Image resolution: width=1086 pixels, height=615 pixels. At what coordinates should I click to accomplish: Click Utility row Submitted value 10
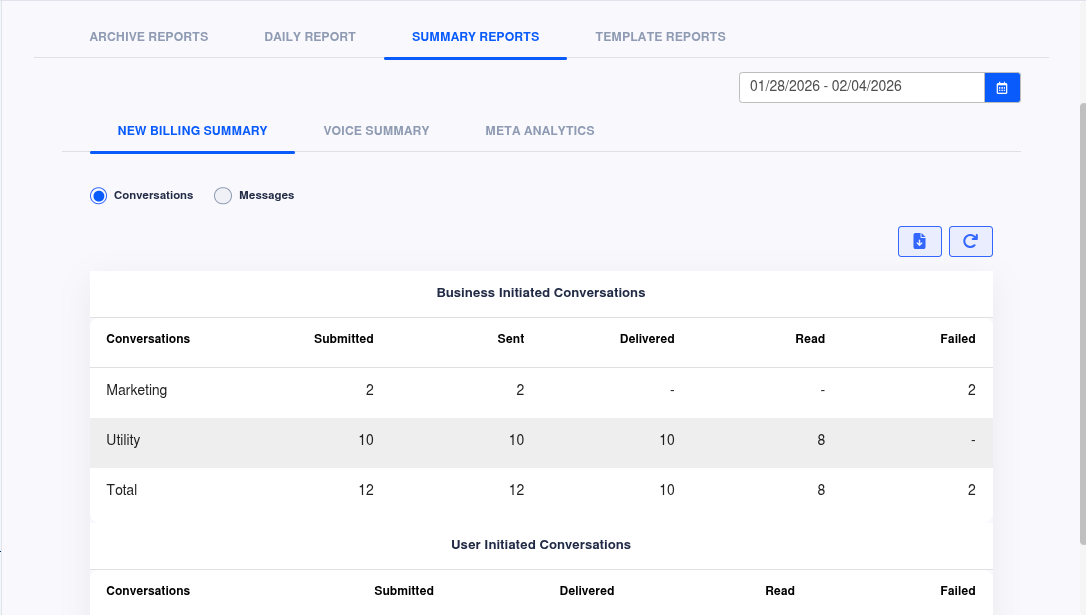pos(366,440)
